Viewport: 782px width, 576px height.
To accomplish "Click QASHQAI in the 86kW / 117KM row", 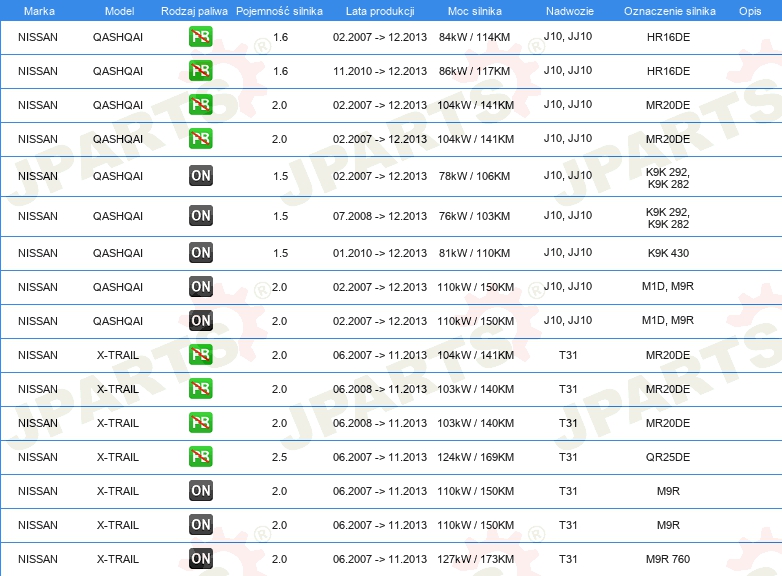I will click(x=118, y=71).
